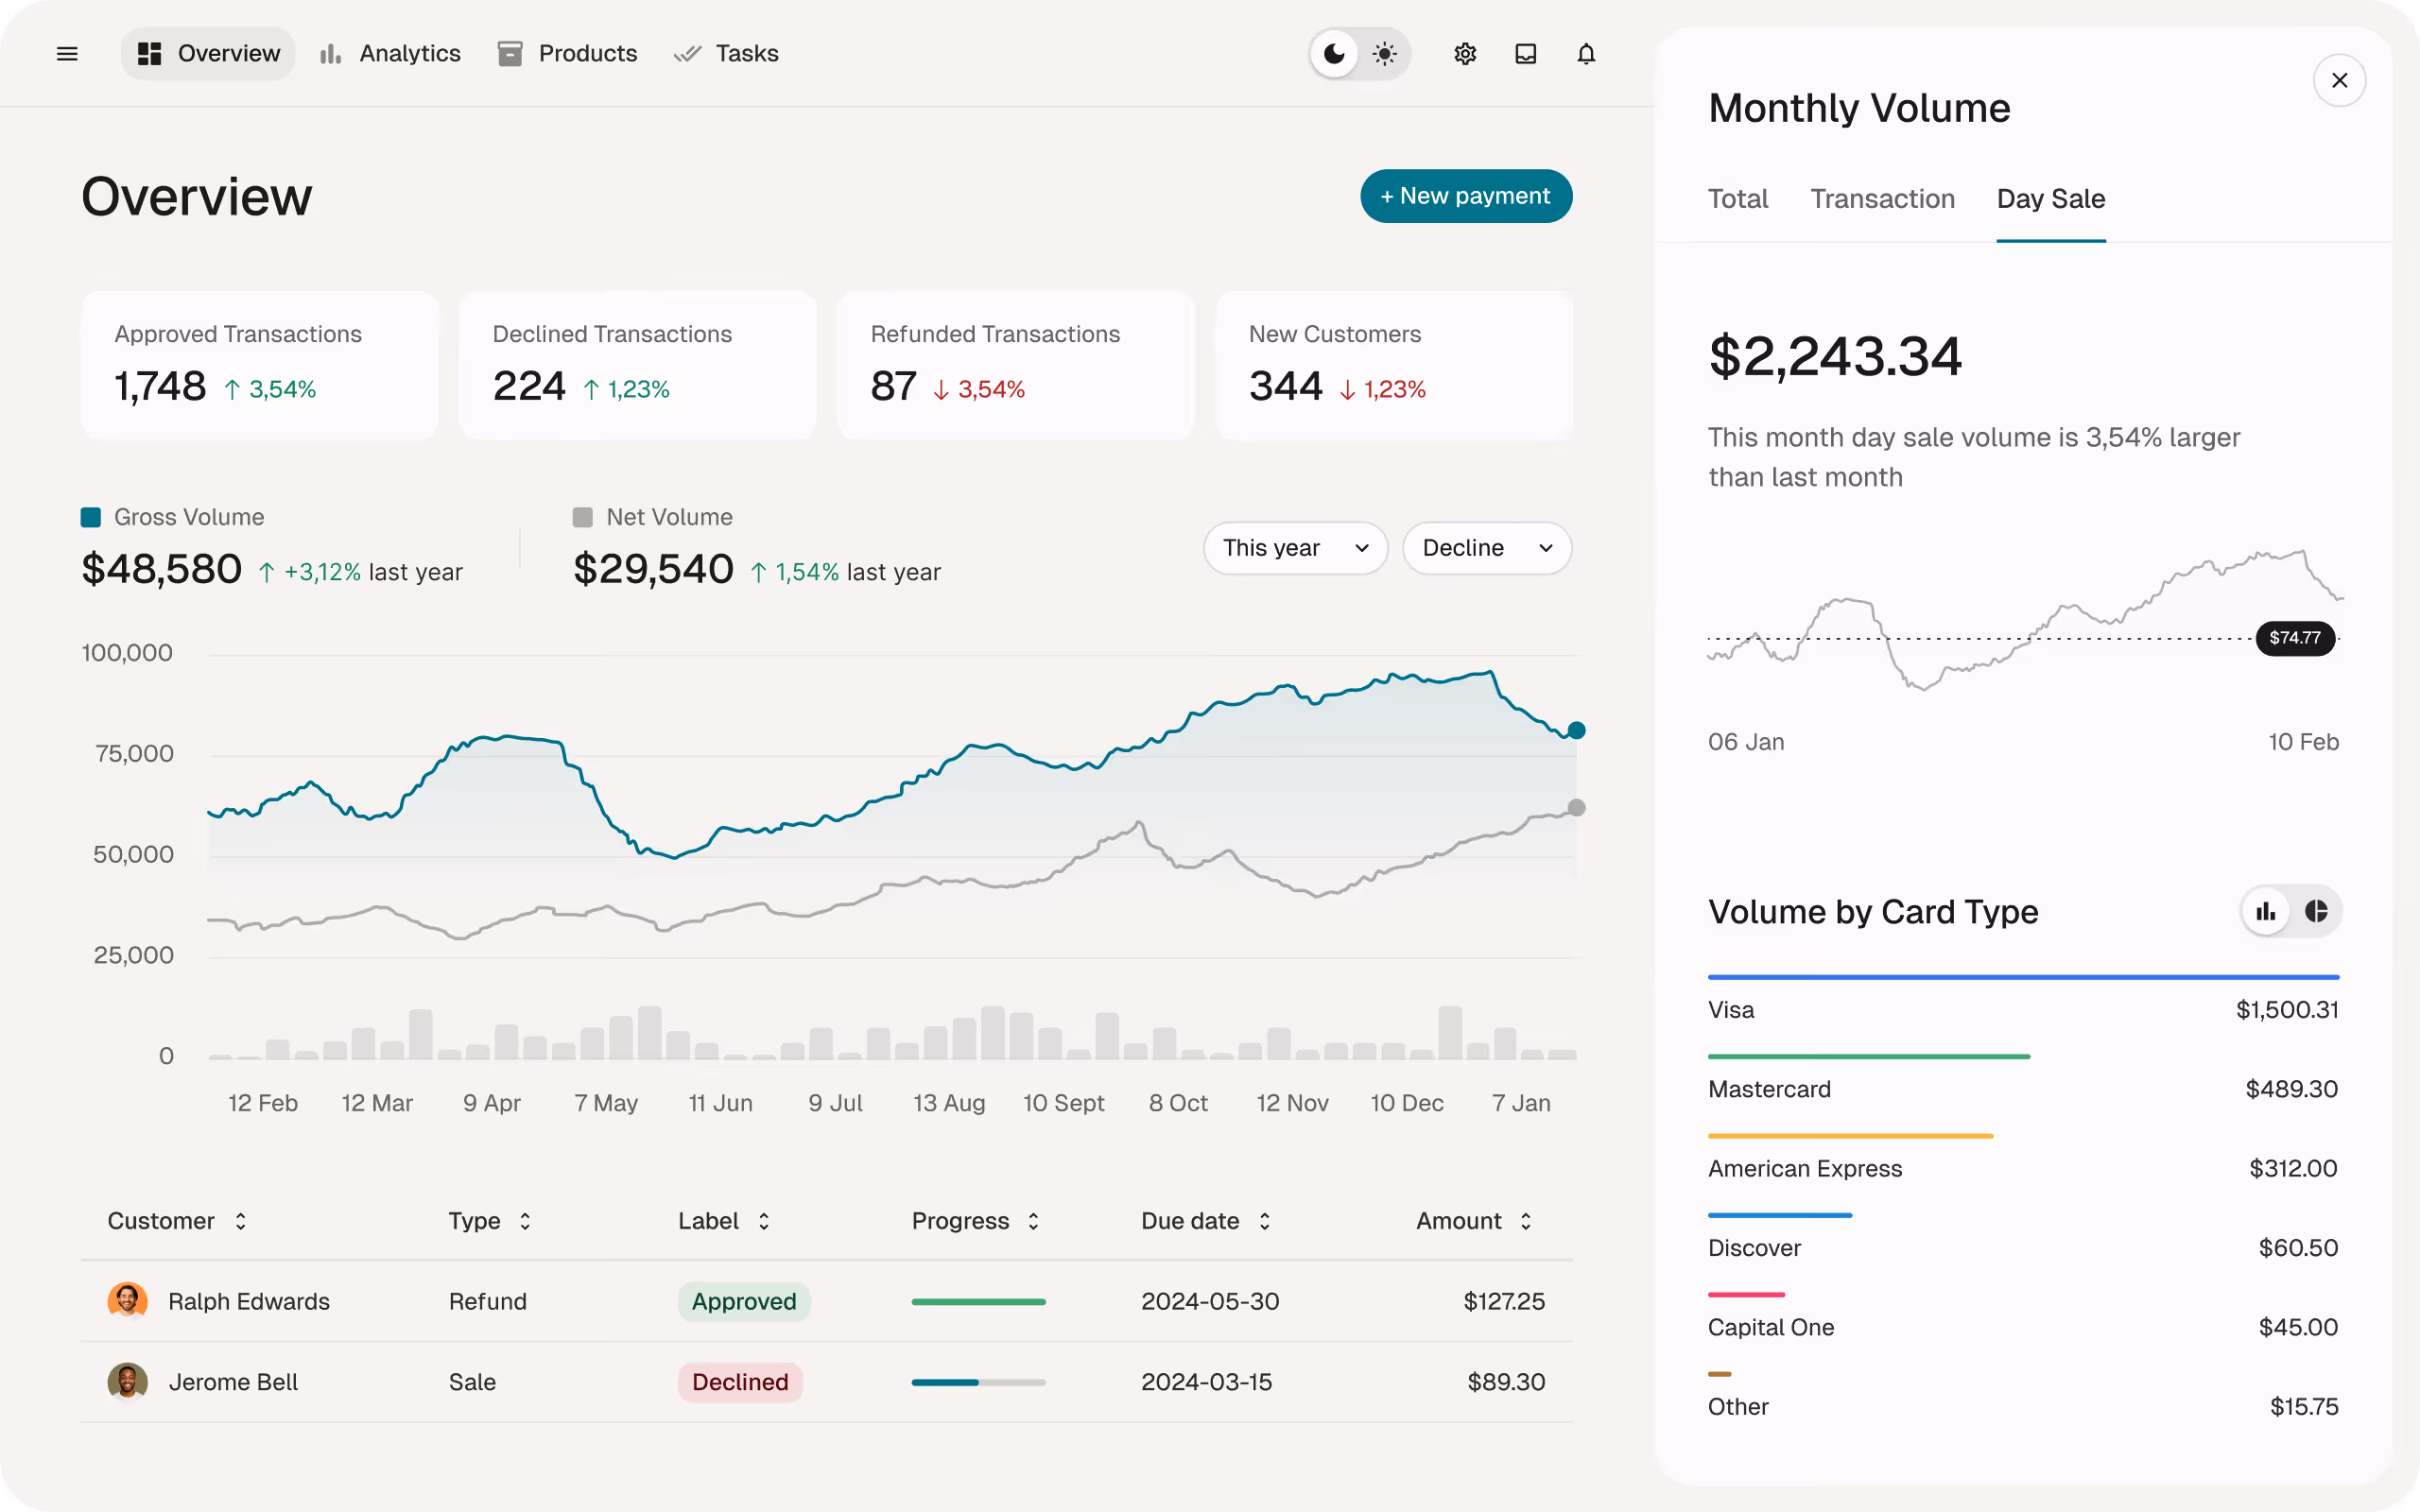Screen dimensions: 2420x1512
Task: Sort table by Customer column arrows
Action: pyautogui.click(x=241, y=1221)
